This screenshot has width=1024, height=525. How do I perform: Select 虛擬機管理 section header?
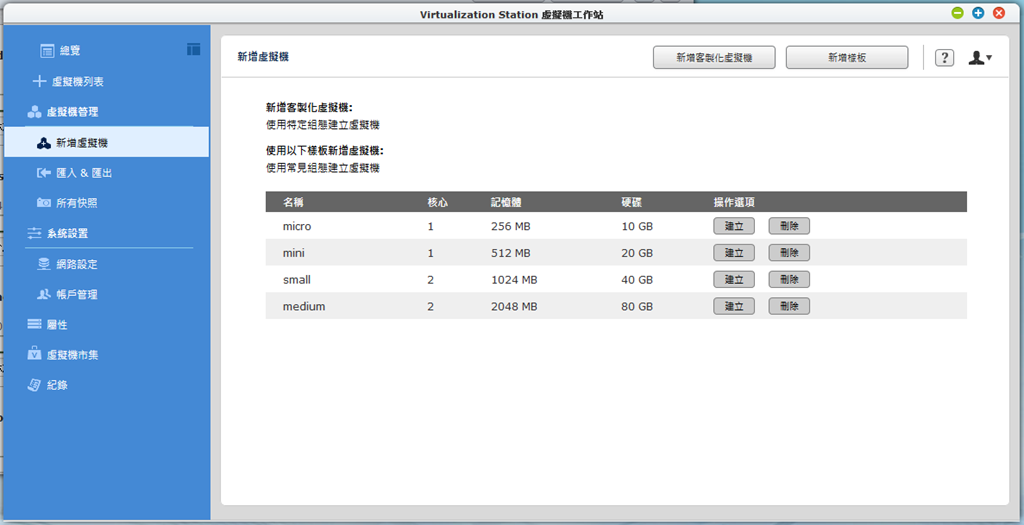pos(72,112)
